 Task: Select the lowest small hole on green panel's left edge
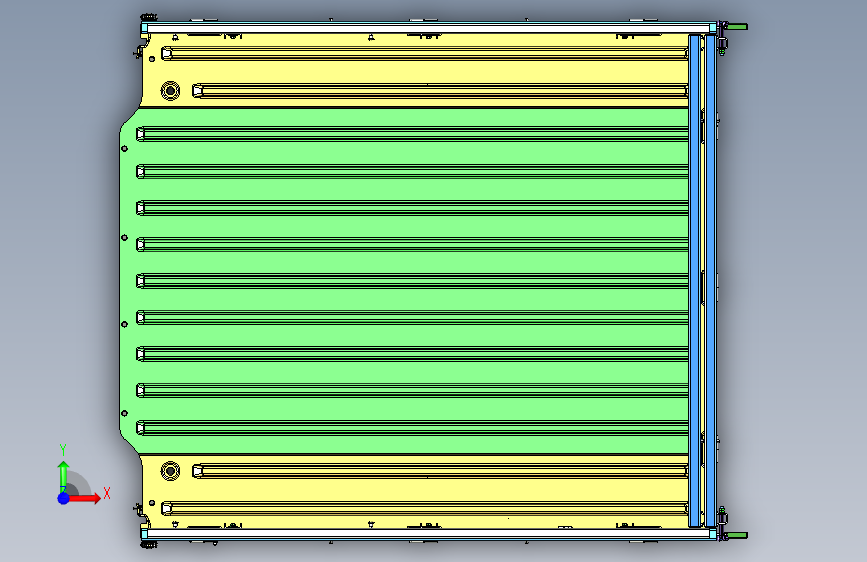(124, 413)
